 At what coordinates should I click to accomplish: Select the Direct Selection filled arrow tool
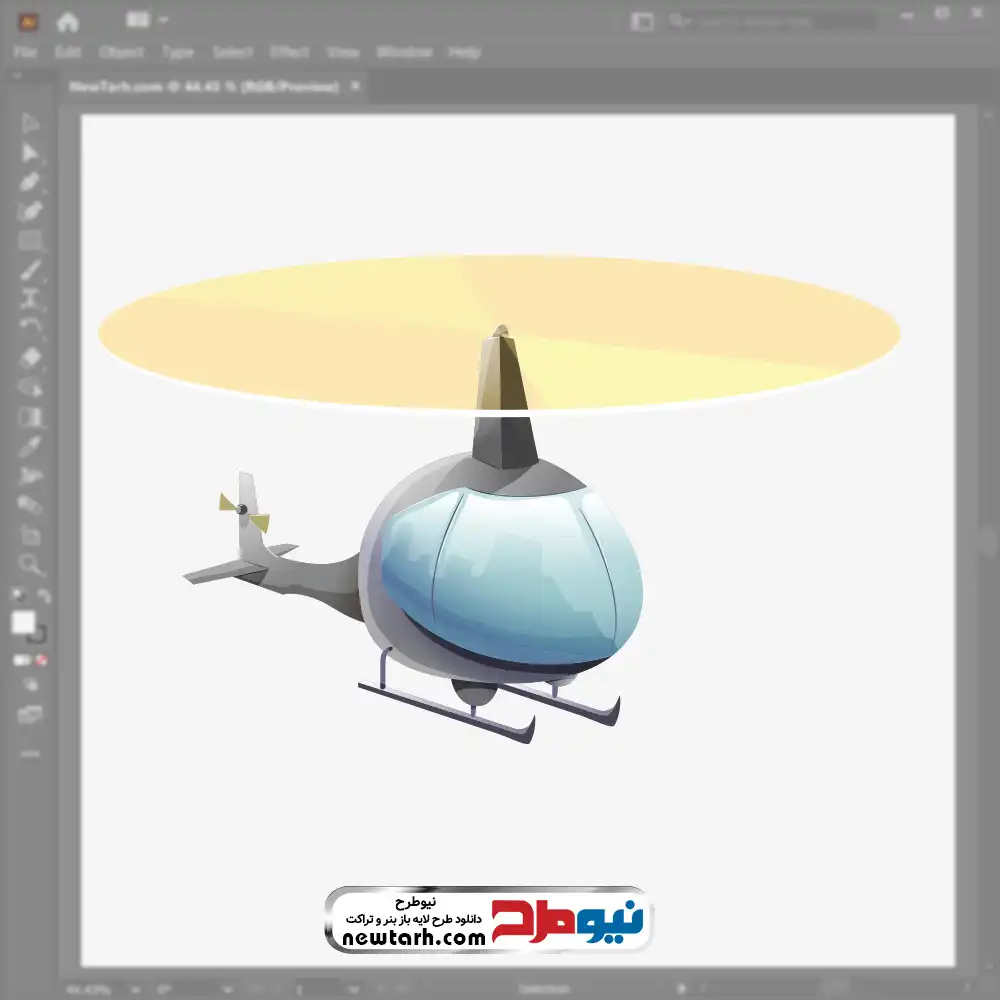coord(30,153)
